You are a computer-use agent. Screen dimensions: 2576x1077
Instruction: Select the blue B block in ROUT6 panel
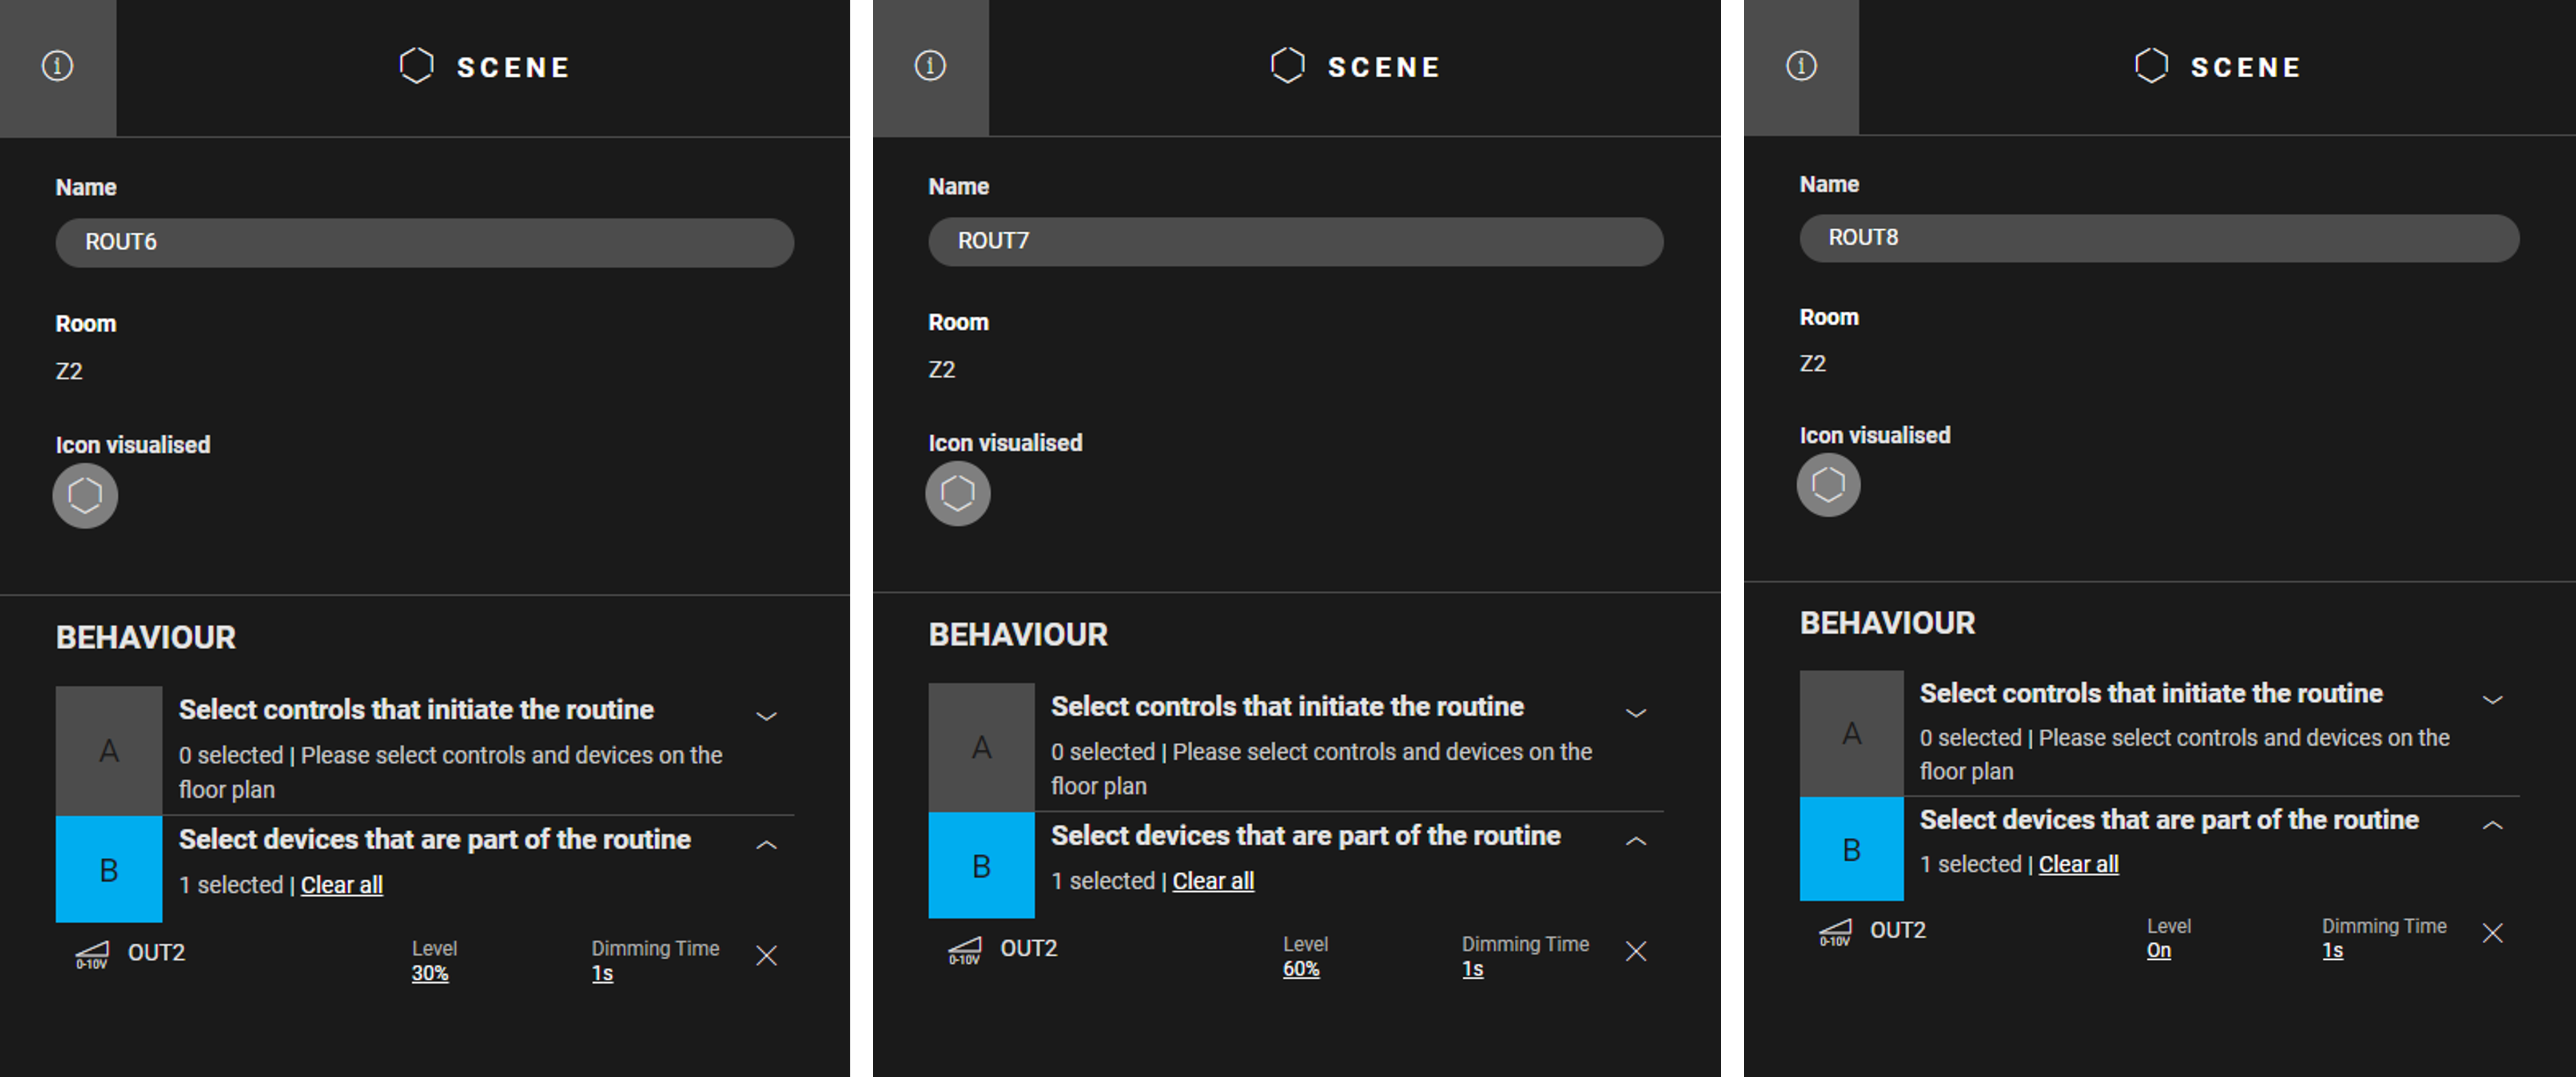pyautogui.click(x=109, y=869)
